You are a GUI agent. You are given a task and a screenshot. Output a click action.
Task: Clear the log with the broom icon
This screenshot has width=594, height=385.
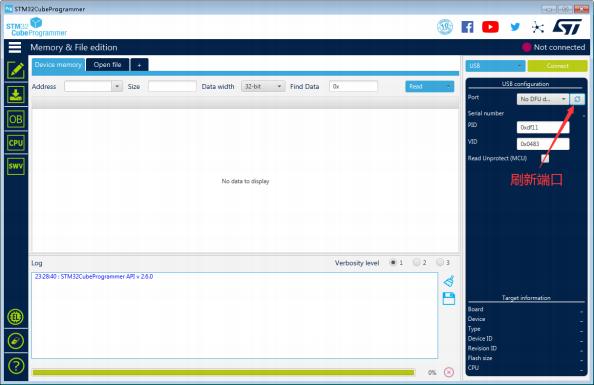[x=449, y=281]
